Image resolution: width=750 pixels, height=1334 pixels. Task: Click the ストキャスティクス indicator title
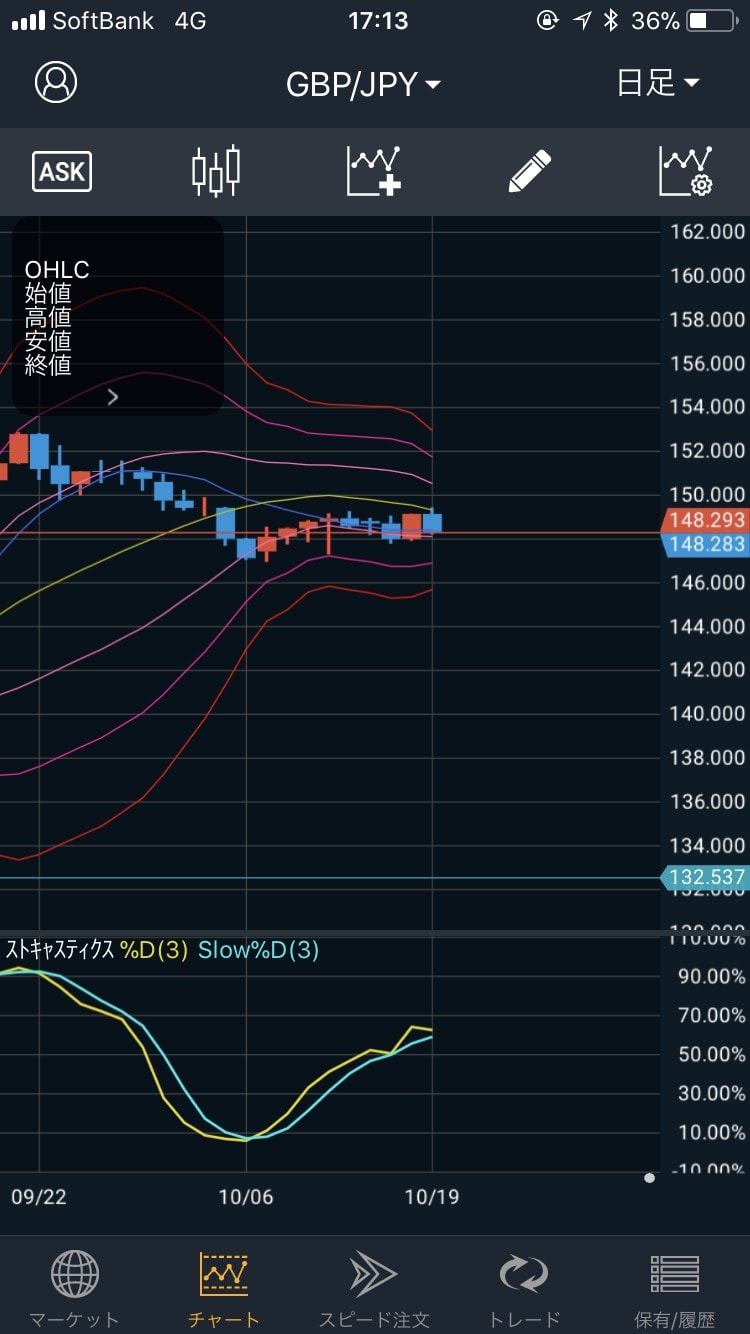[59, 950]
